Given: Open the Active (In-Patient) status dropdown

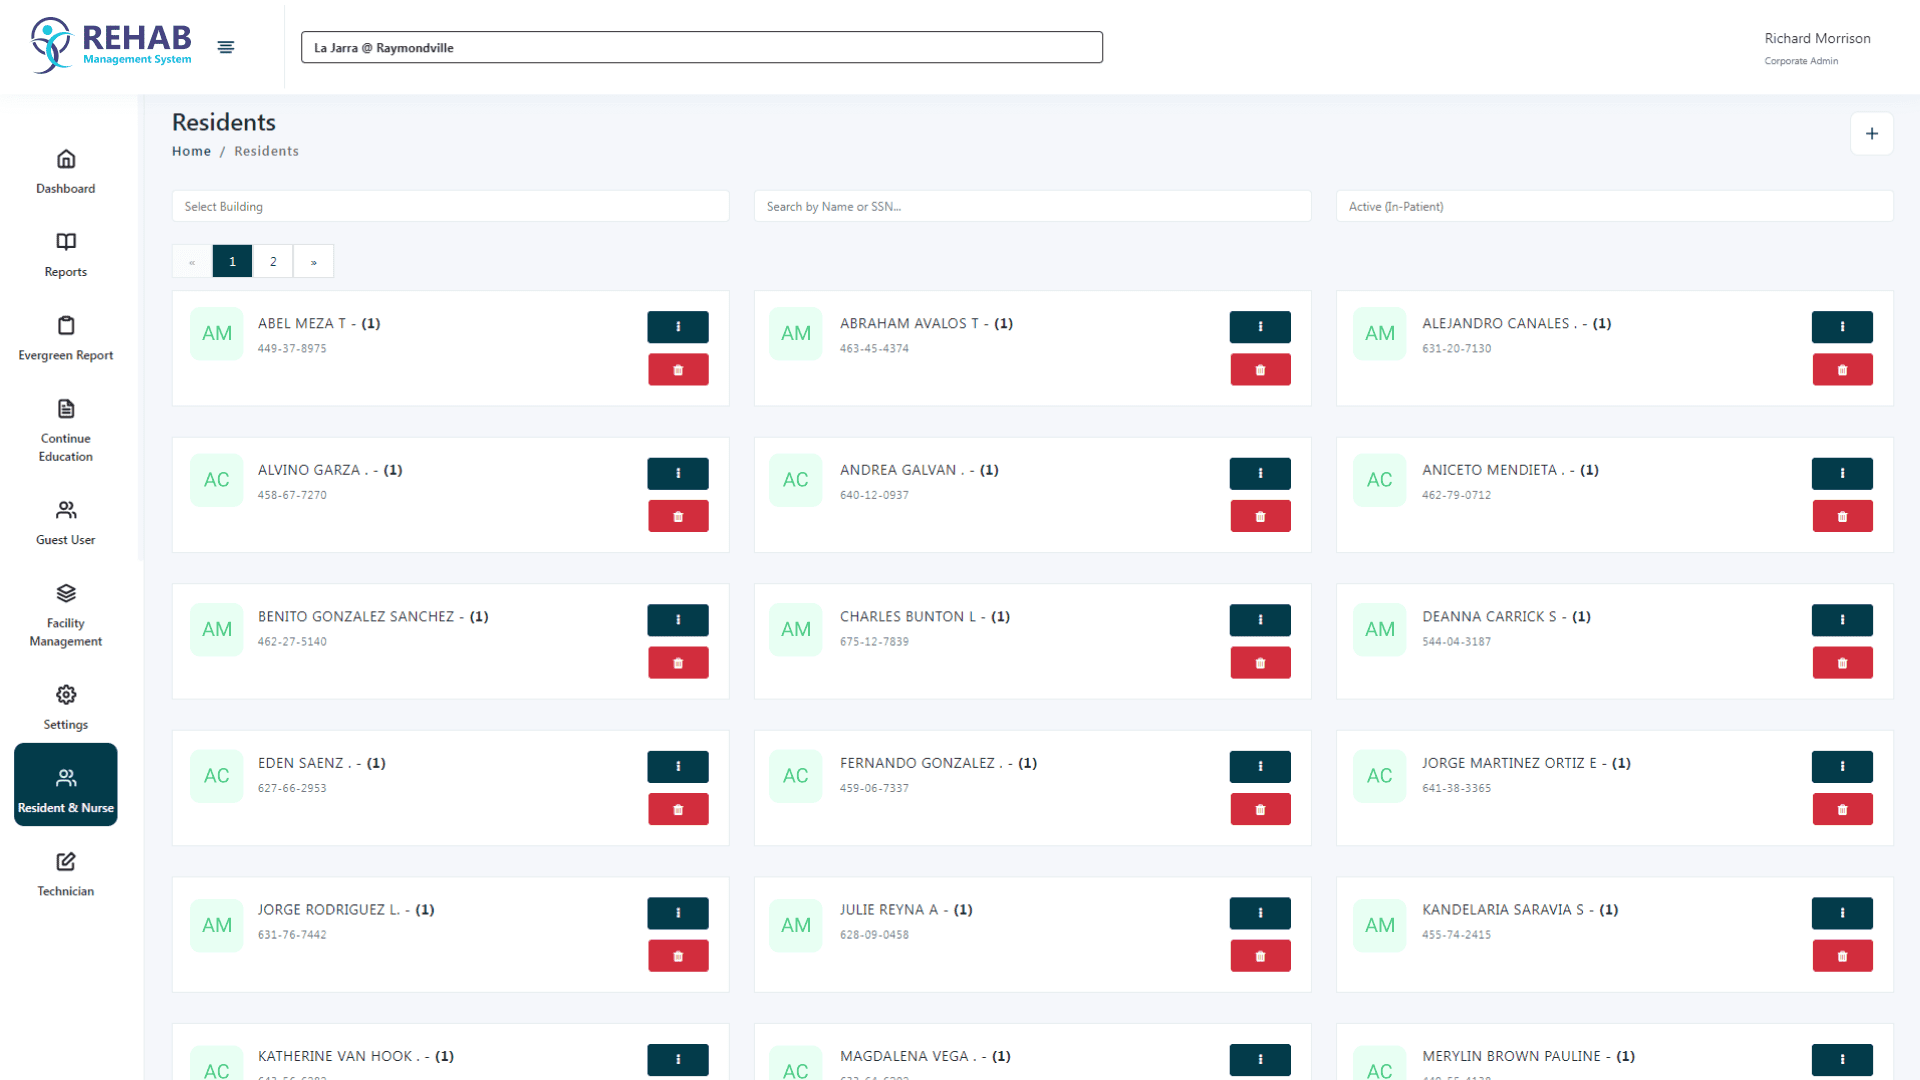Looking at the screenshot, I should [x=1614, y=207].
